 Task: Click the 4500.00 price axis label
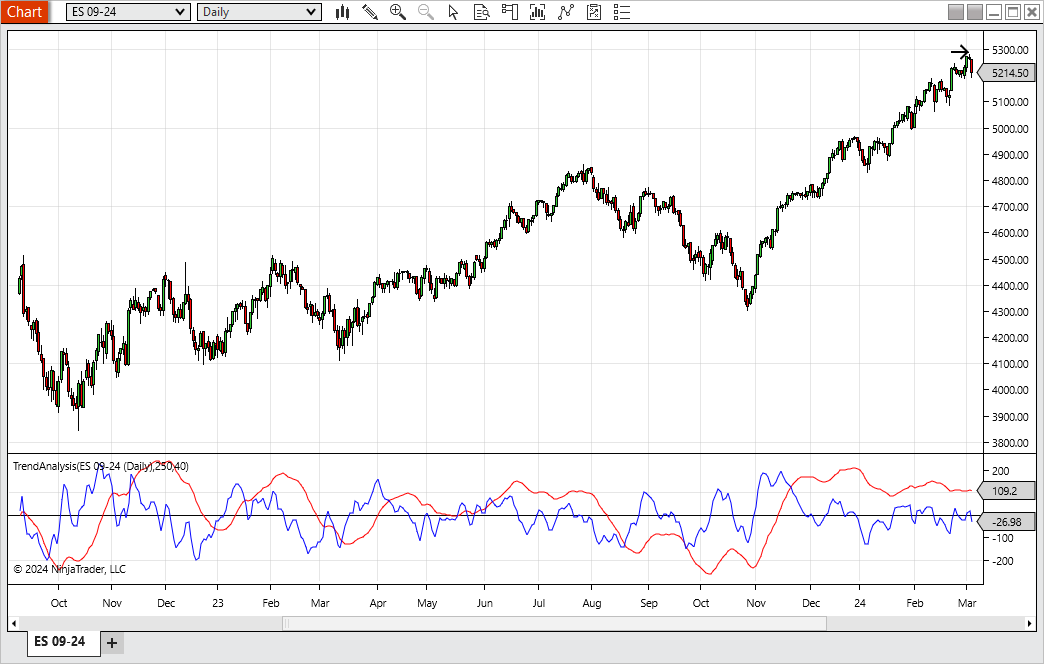pos(1010,260)
